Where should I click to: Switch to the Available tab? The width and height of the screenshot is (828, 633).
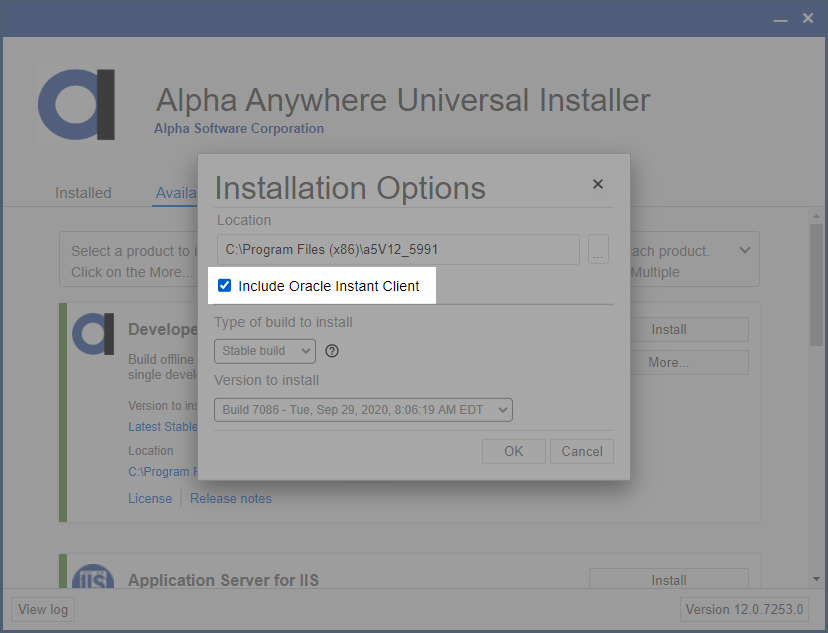pos(176,193)
